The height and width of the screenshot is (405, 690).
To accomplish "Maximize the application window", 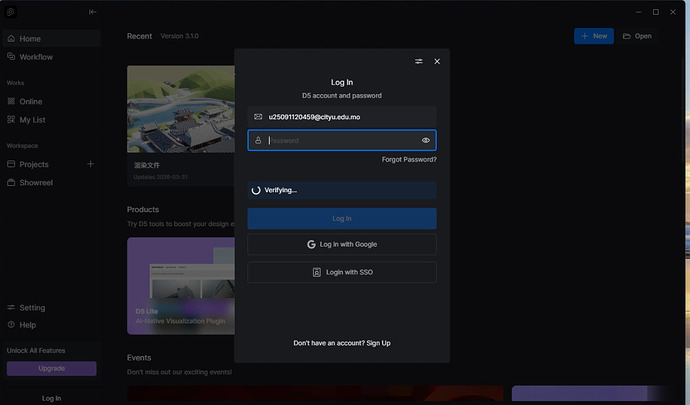I will (x=656, y=12).
